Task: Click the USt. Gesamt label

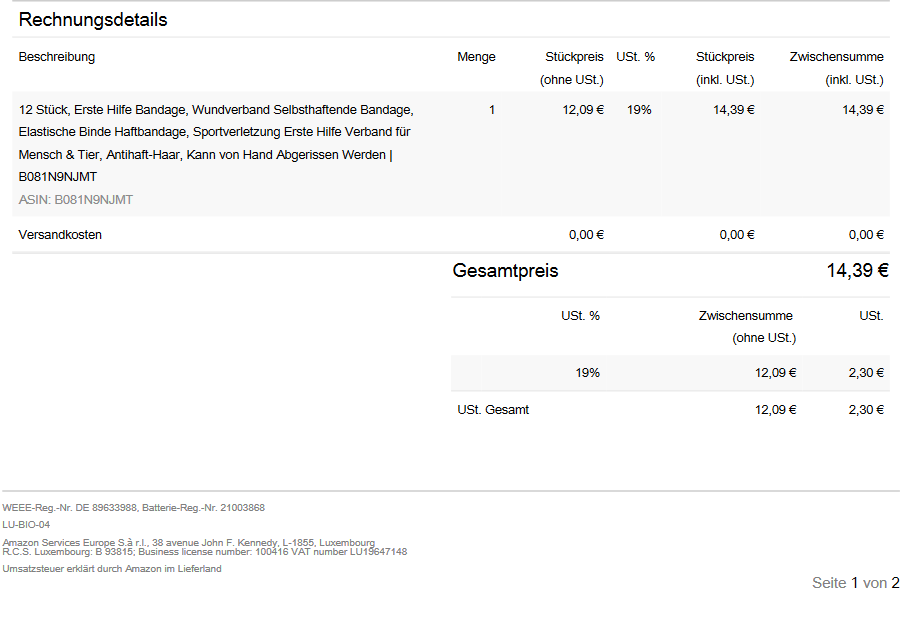Action: (x=493, y=410)
